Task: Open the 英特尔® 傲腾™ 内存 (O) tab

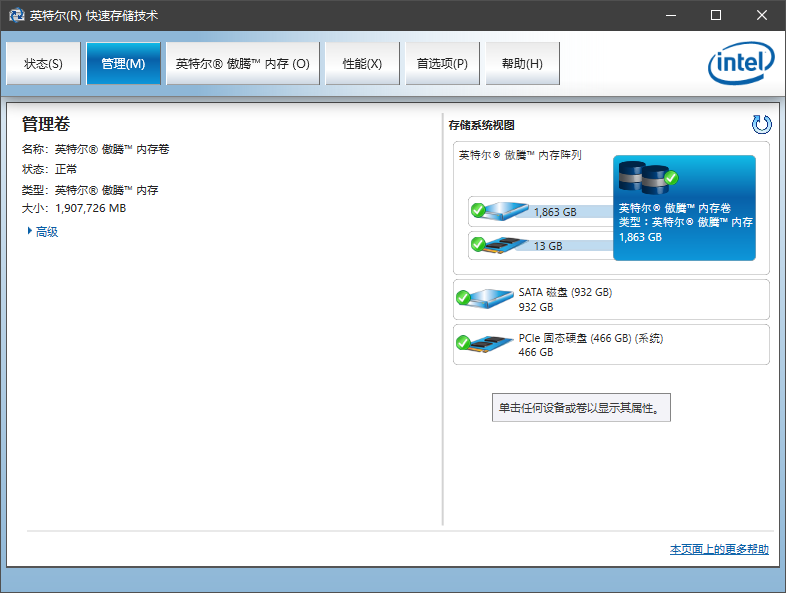Action: tap(243, 64)
